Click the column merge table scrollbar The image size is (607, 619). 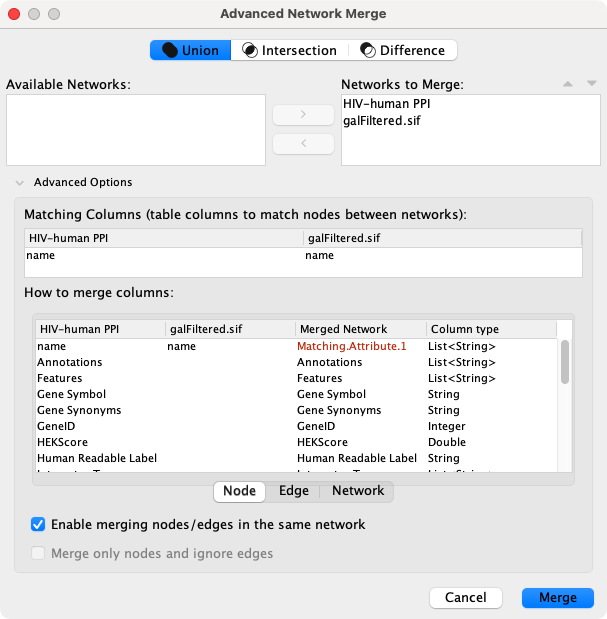[565, 362]
